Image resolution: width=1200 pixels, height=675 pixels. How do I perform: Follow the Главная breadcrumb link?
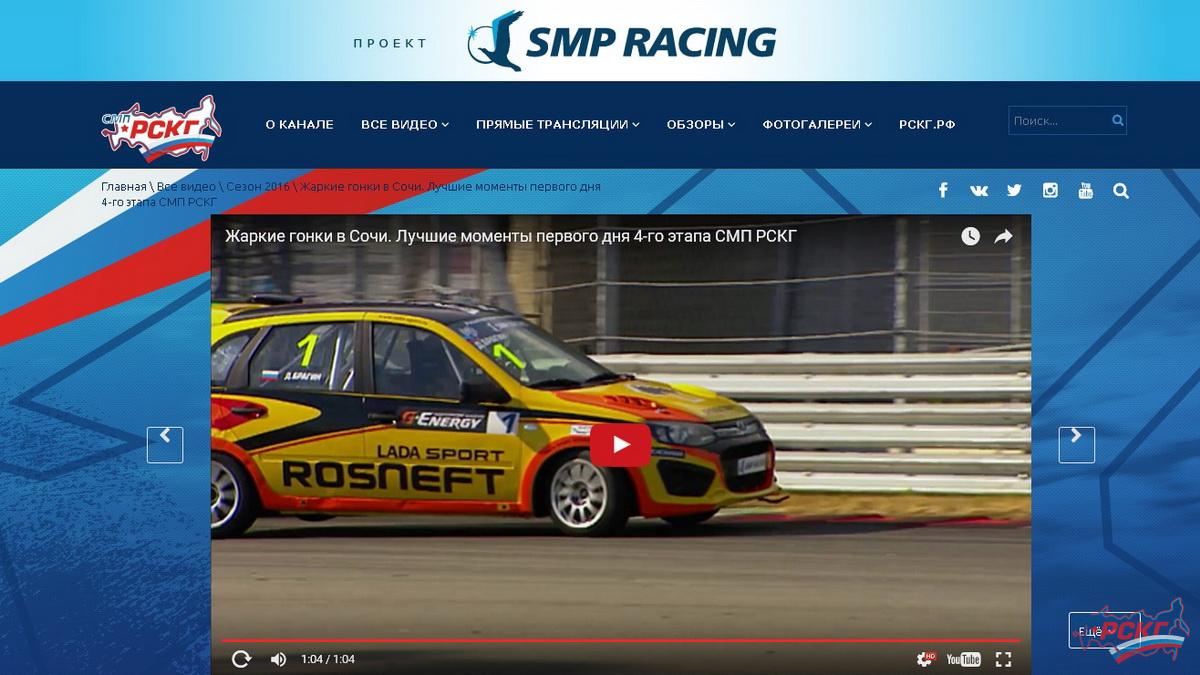click(123, 187)
